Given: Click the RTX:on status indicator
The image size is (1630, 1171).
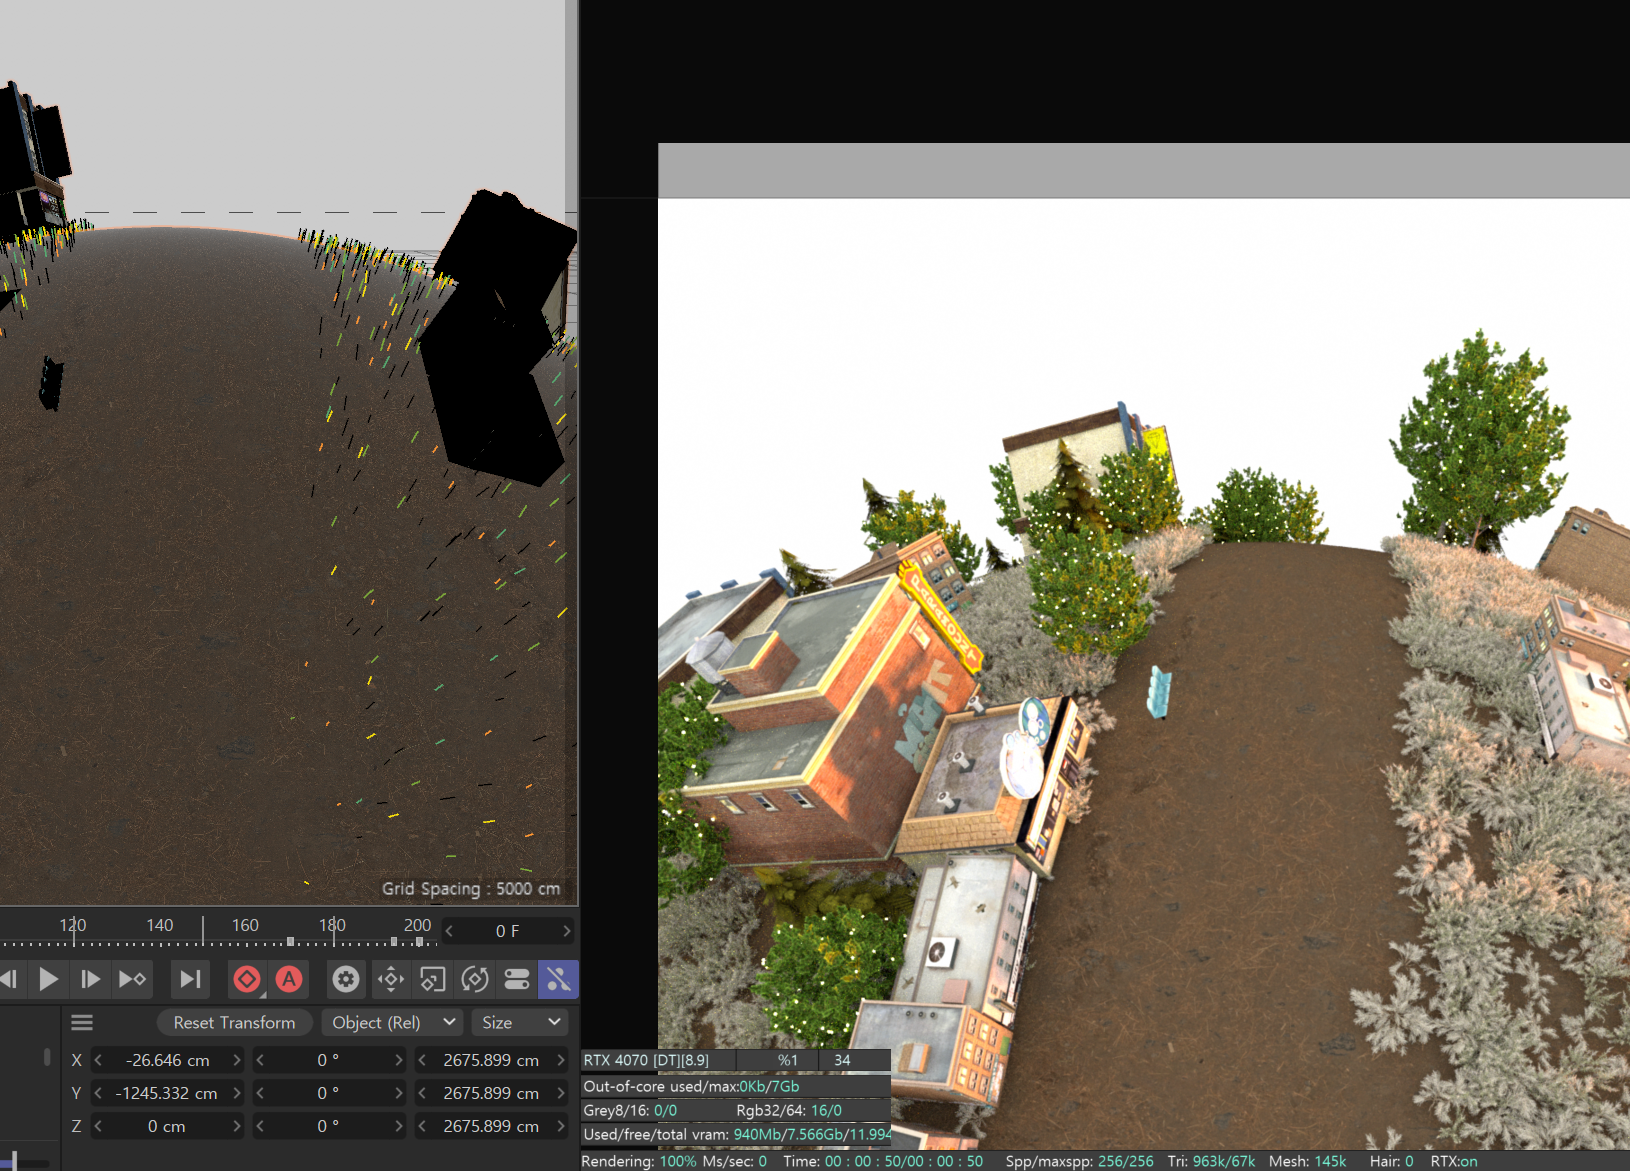Looking at the screenshot, I should [x=1453, y=1161].
